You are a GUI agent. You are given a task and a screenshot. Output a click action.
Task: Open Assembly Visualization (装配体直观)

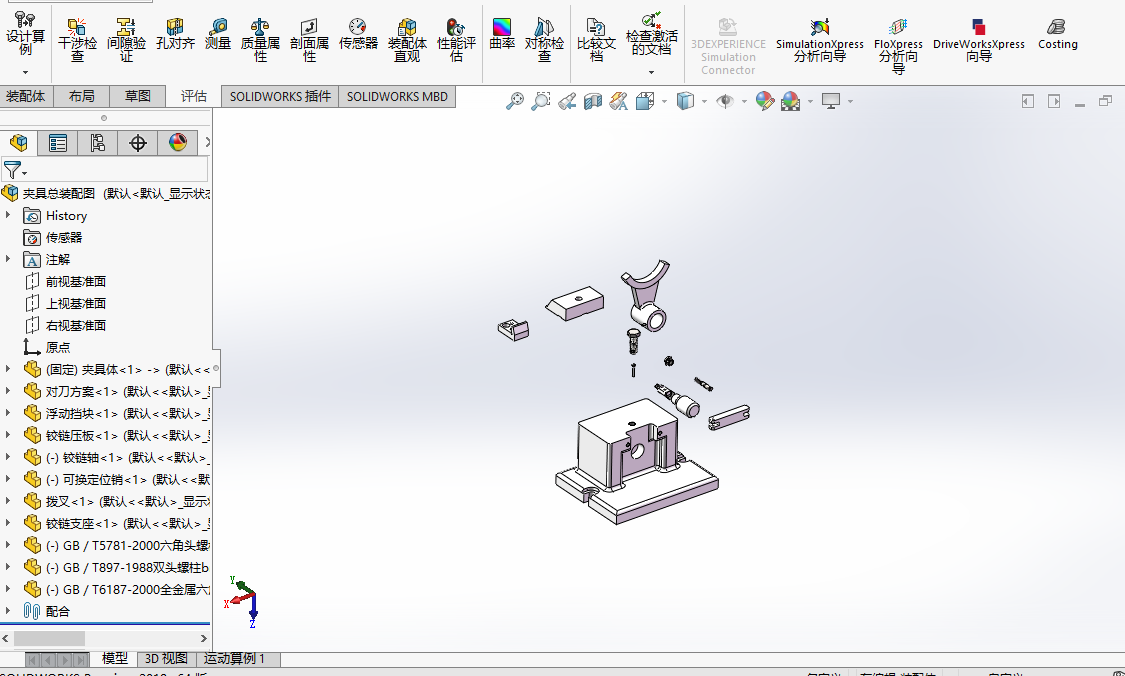coord(407,39)
